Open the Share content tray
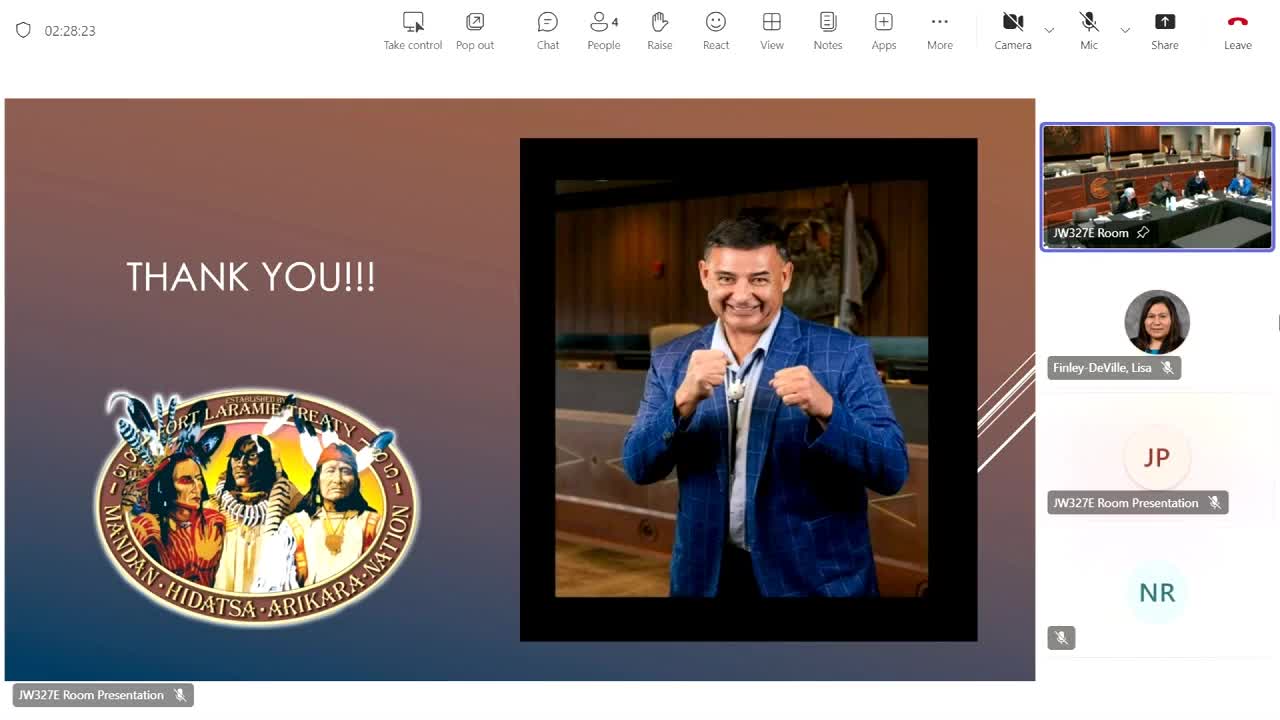The height and width of the screenshot is (720, 1280). pyautogui.click(x=1164, y=30)
